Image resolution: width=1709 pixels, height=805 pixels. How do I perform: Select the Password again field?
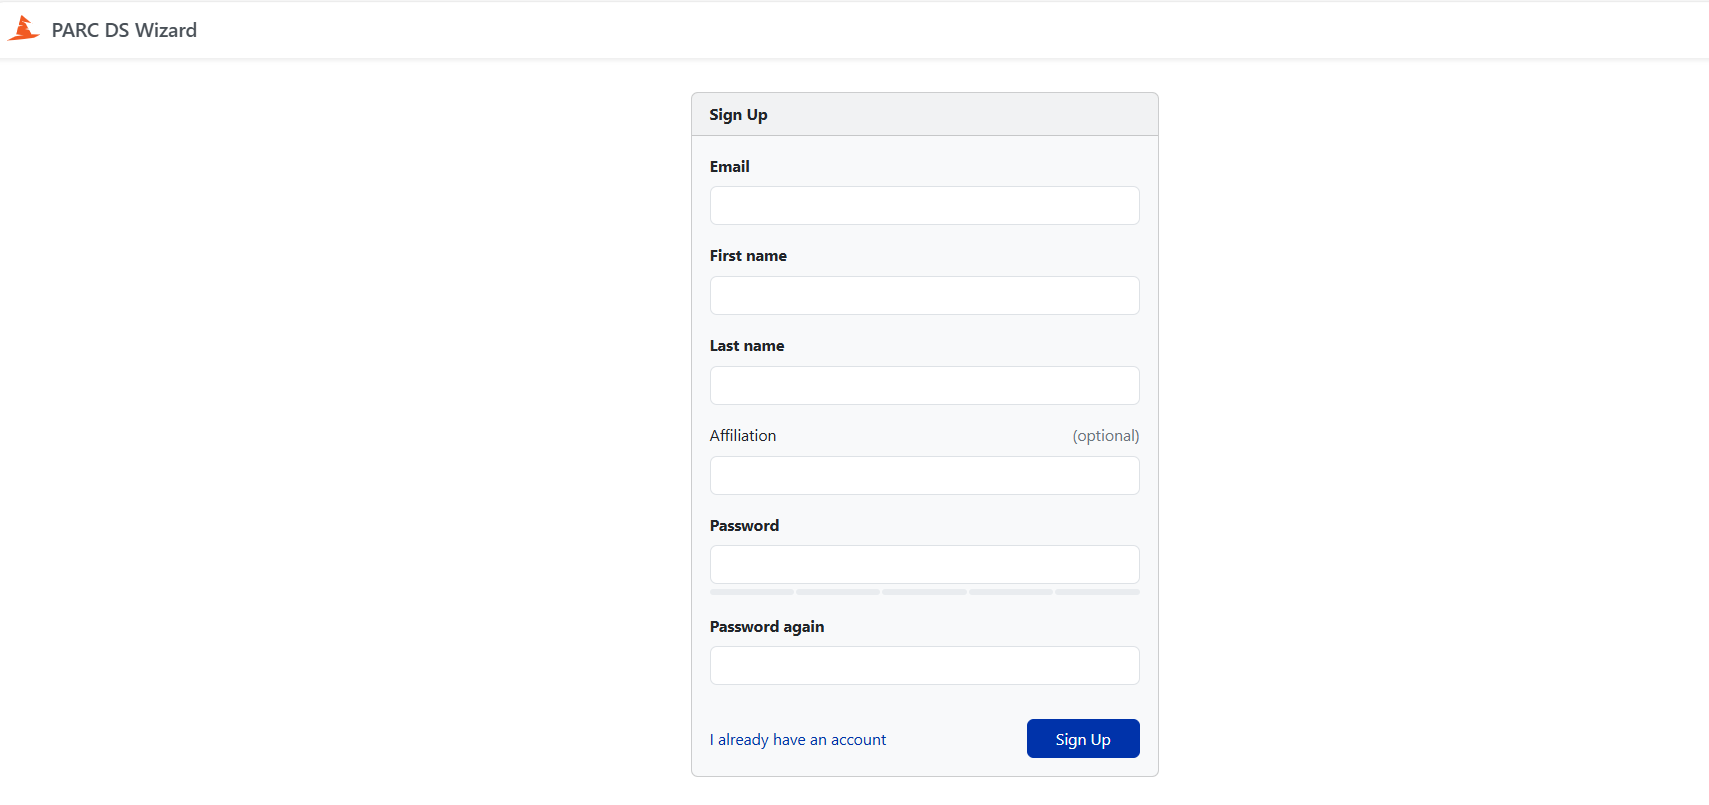click(924, 666)
